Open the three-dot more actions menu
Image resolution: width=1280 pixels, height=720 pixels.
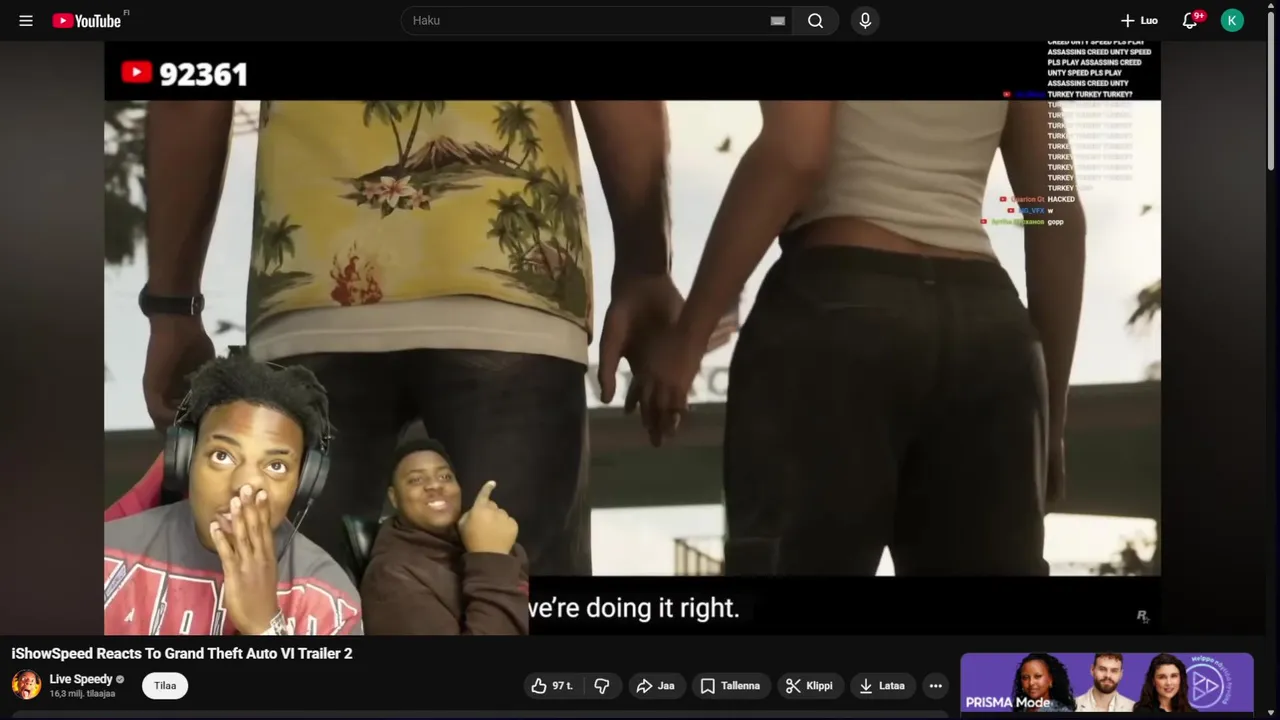coord(935,685)
